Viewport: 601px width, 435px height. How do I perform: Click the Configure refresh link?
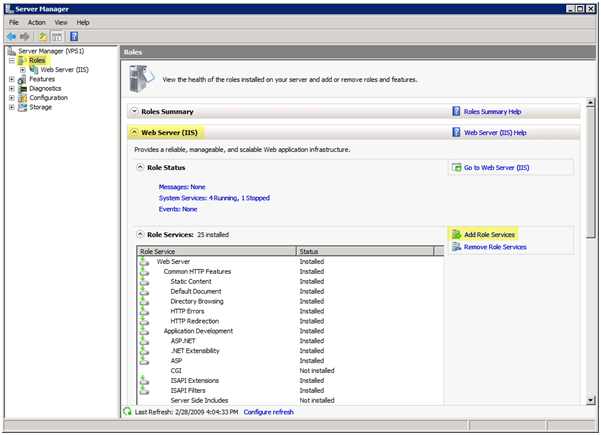268,412
